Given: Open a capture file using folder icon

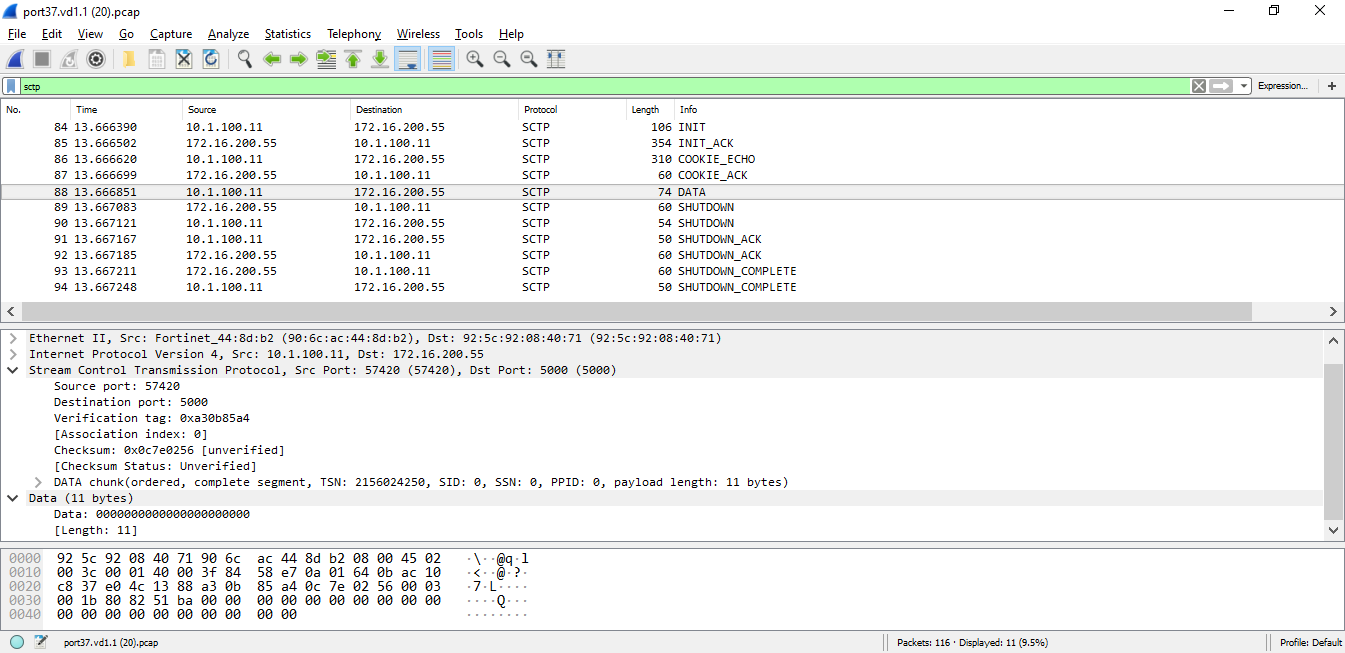Looking at the screenshot, I should 129,60.
